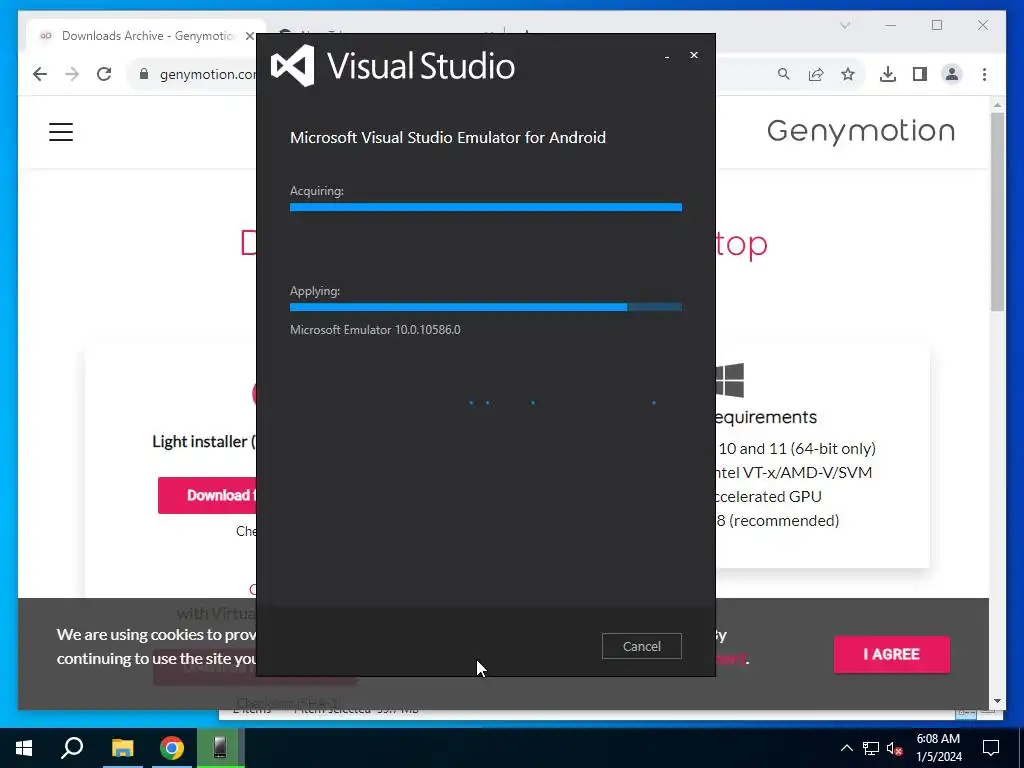Share this page from Chrome toolbar

pos(816,74)
